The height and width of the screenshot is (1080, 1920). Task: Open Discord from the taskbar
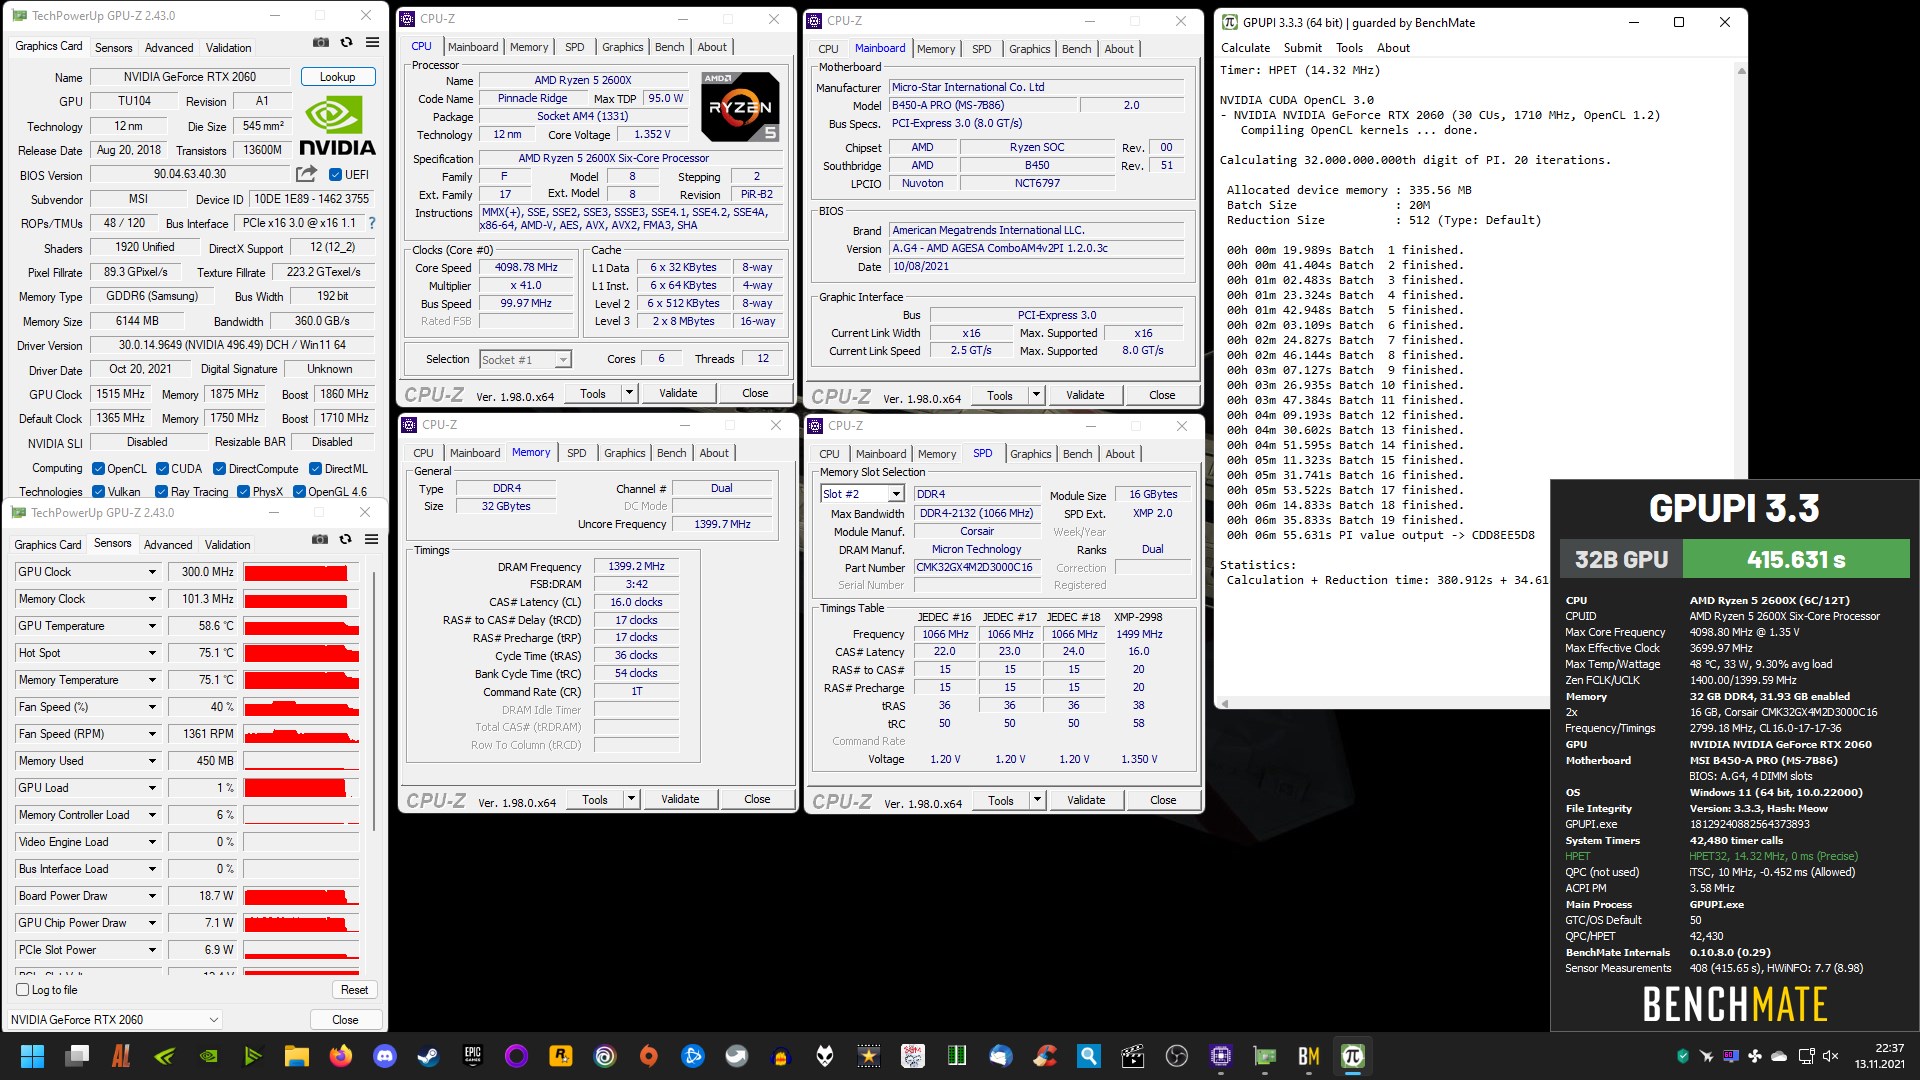tap(385, 1056)
